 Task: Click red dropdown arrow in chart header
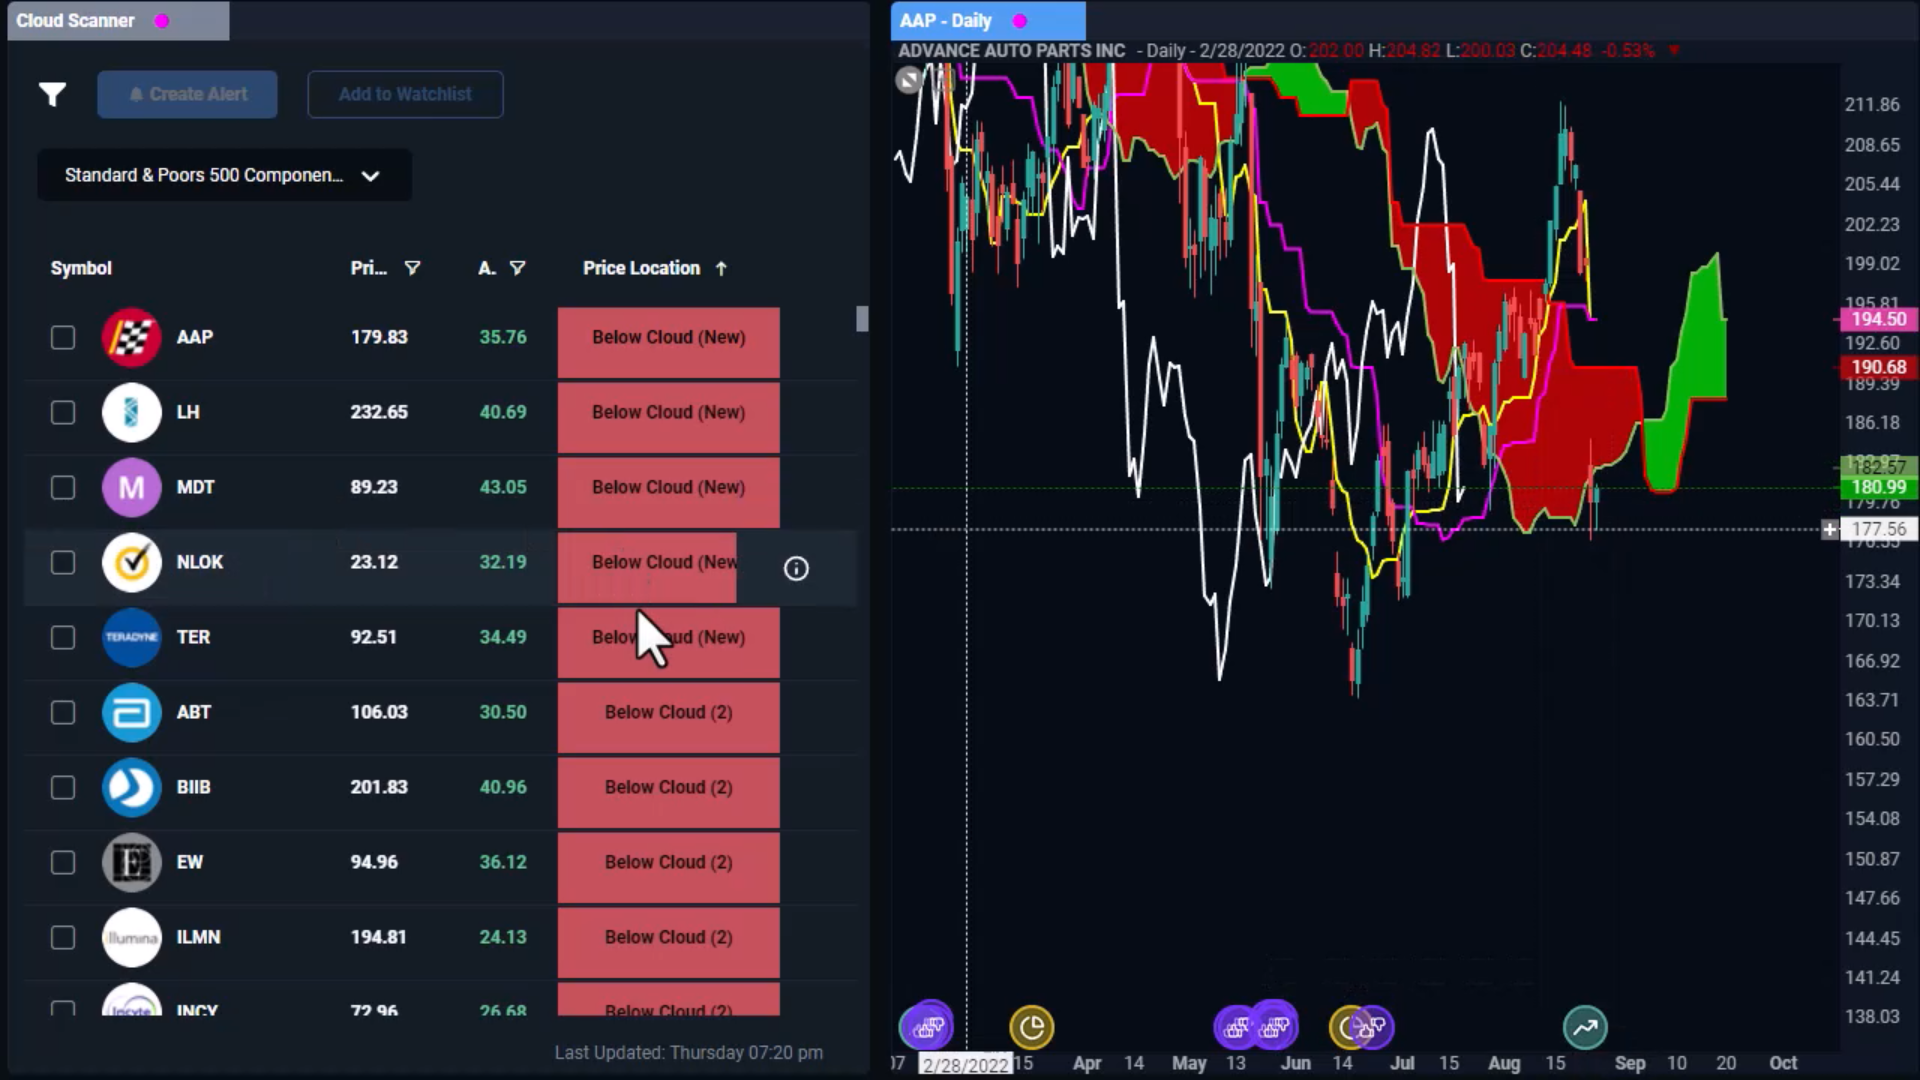[x=1673, y=50]
